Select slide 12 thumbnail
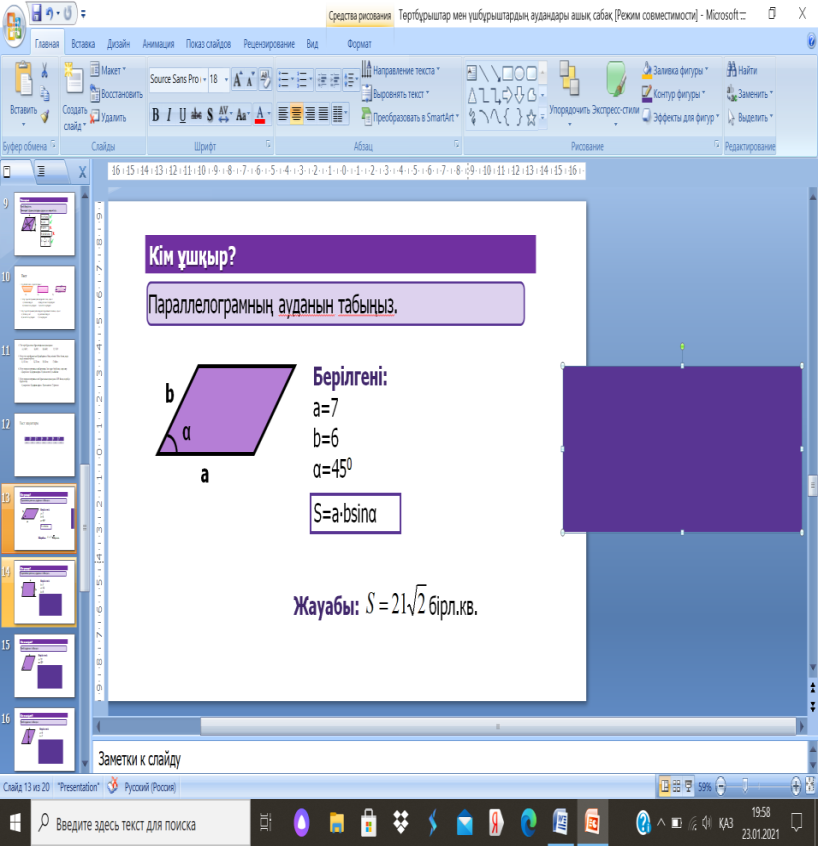The height and width of the screenshot is (846, 818). coord(44,445)
